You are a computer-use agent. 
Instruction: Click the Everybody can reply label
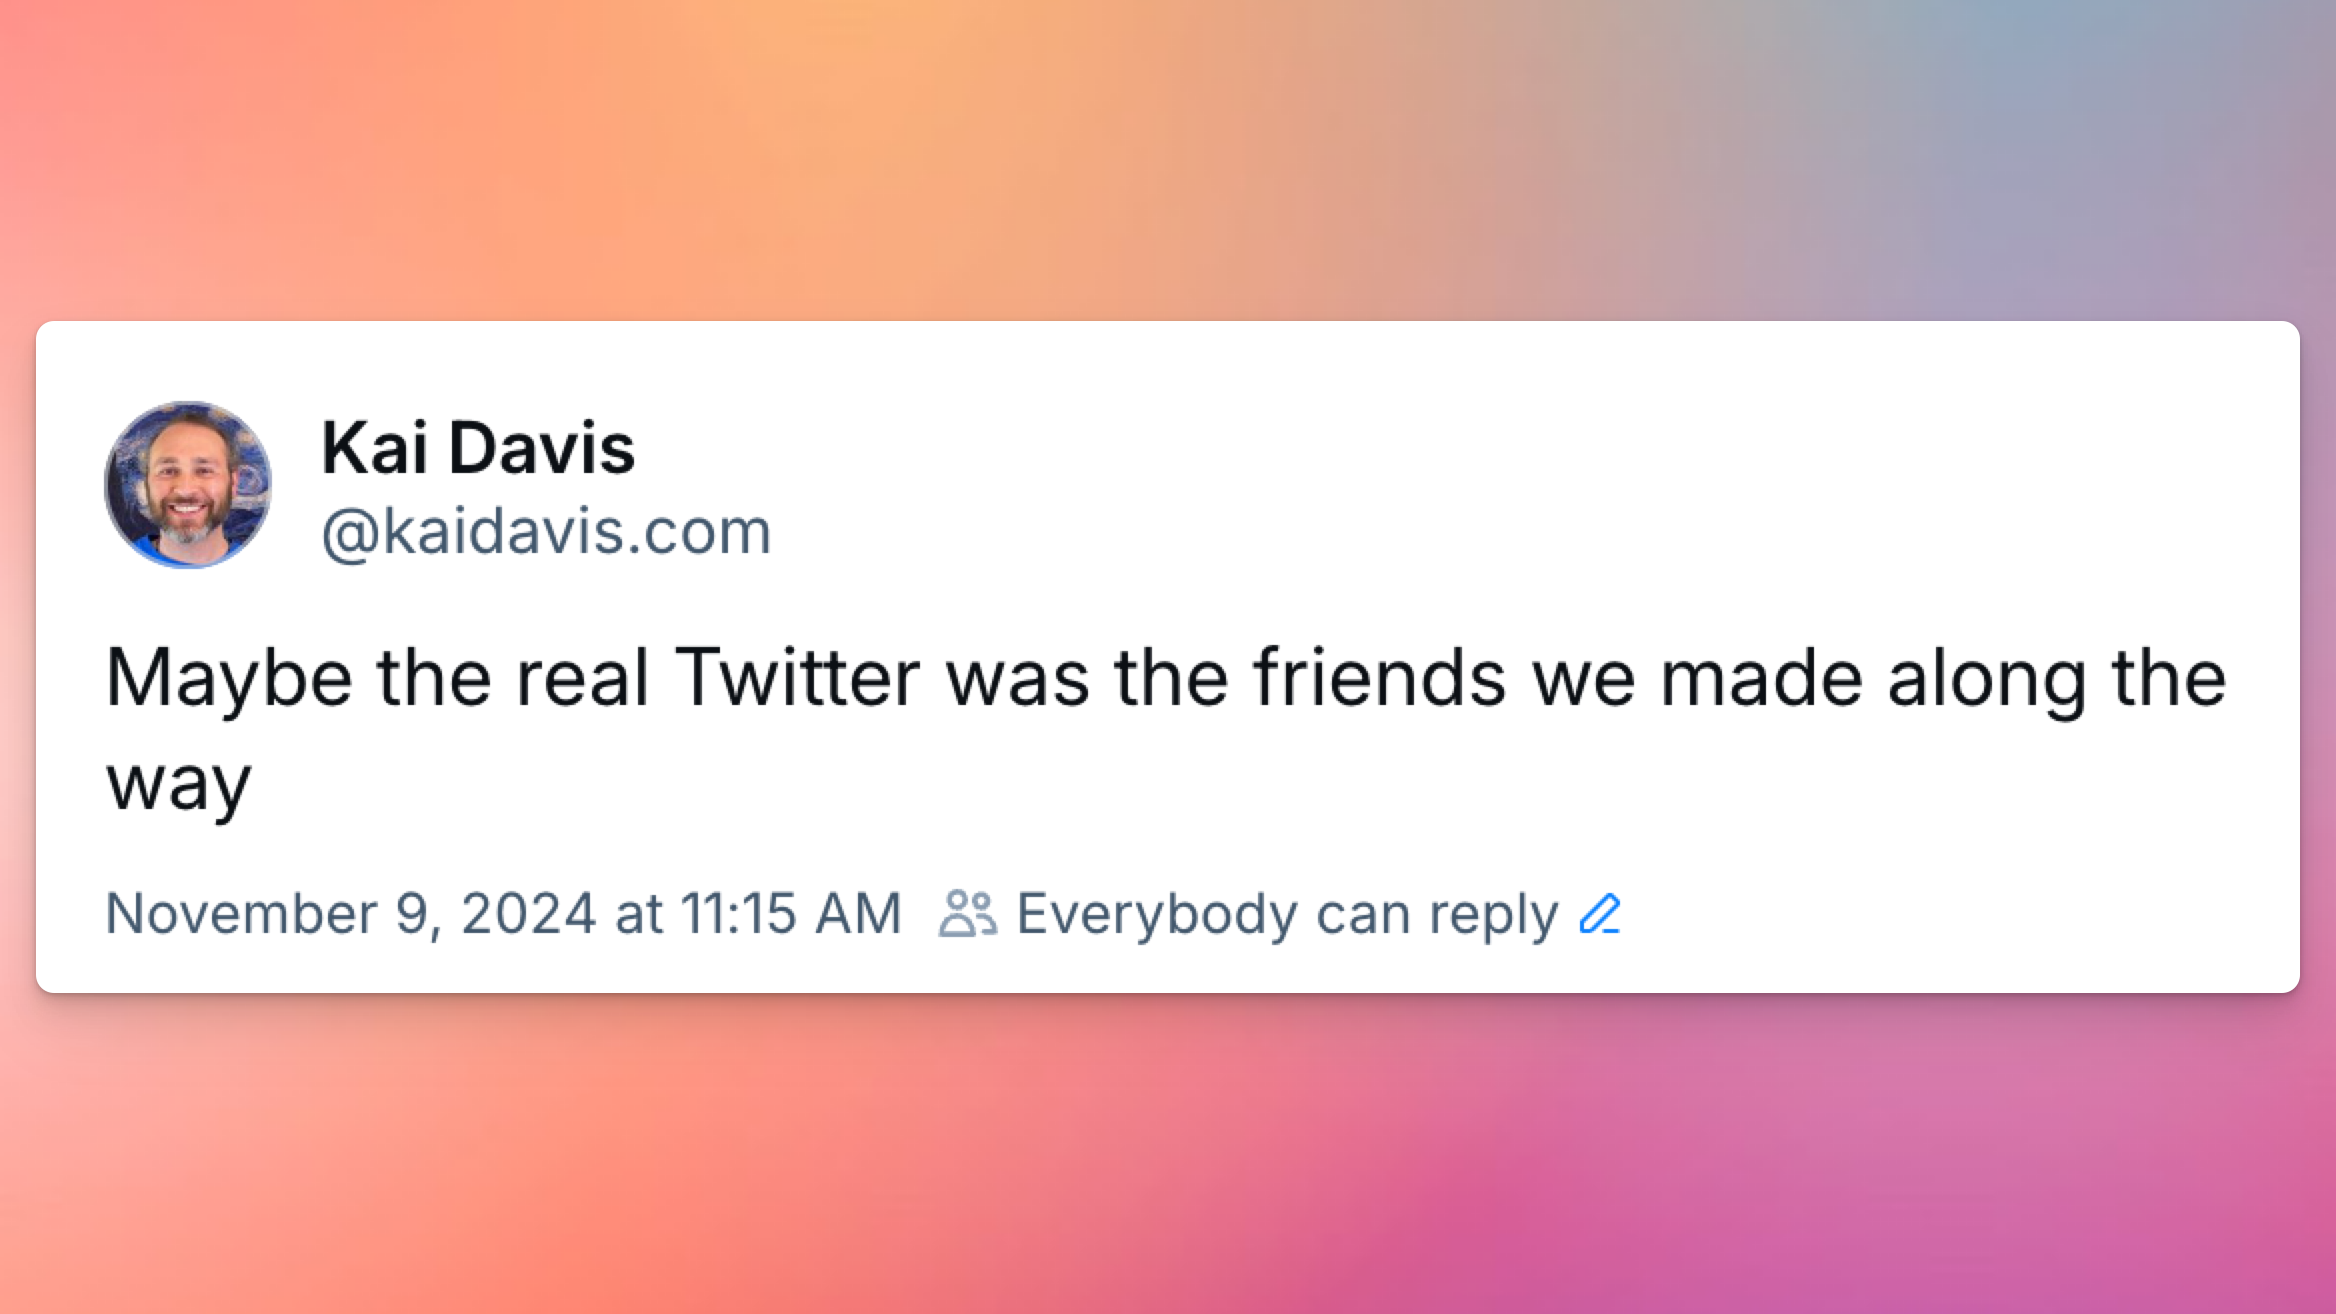coord(1287,914)
